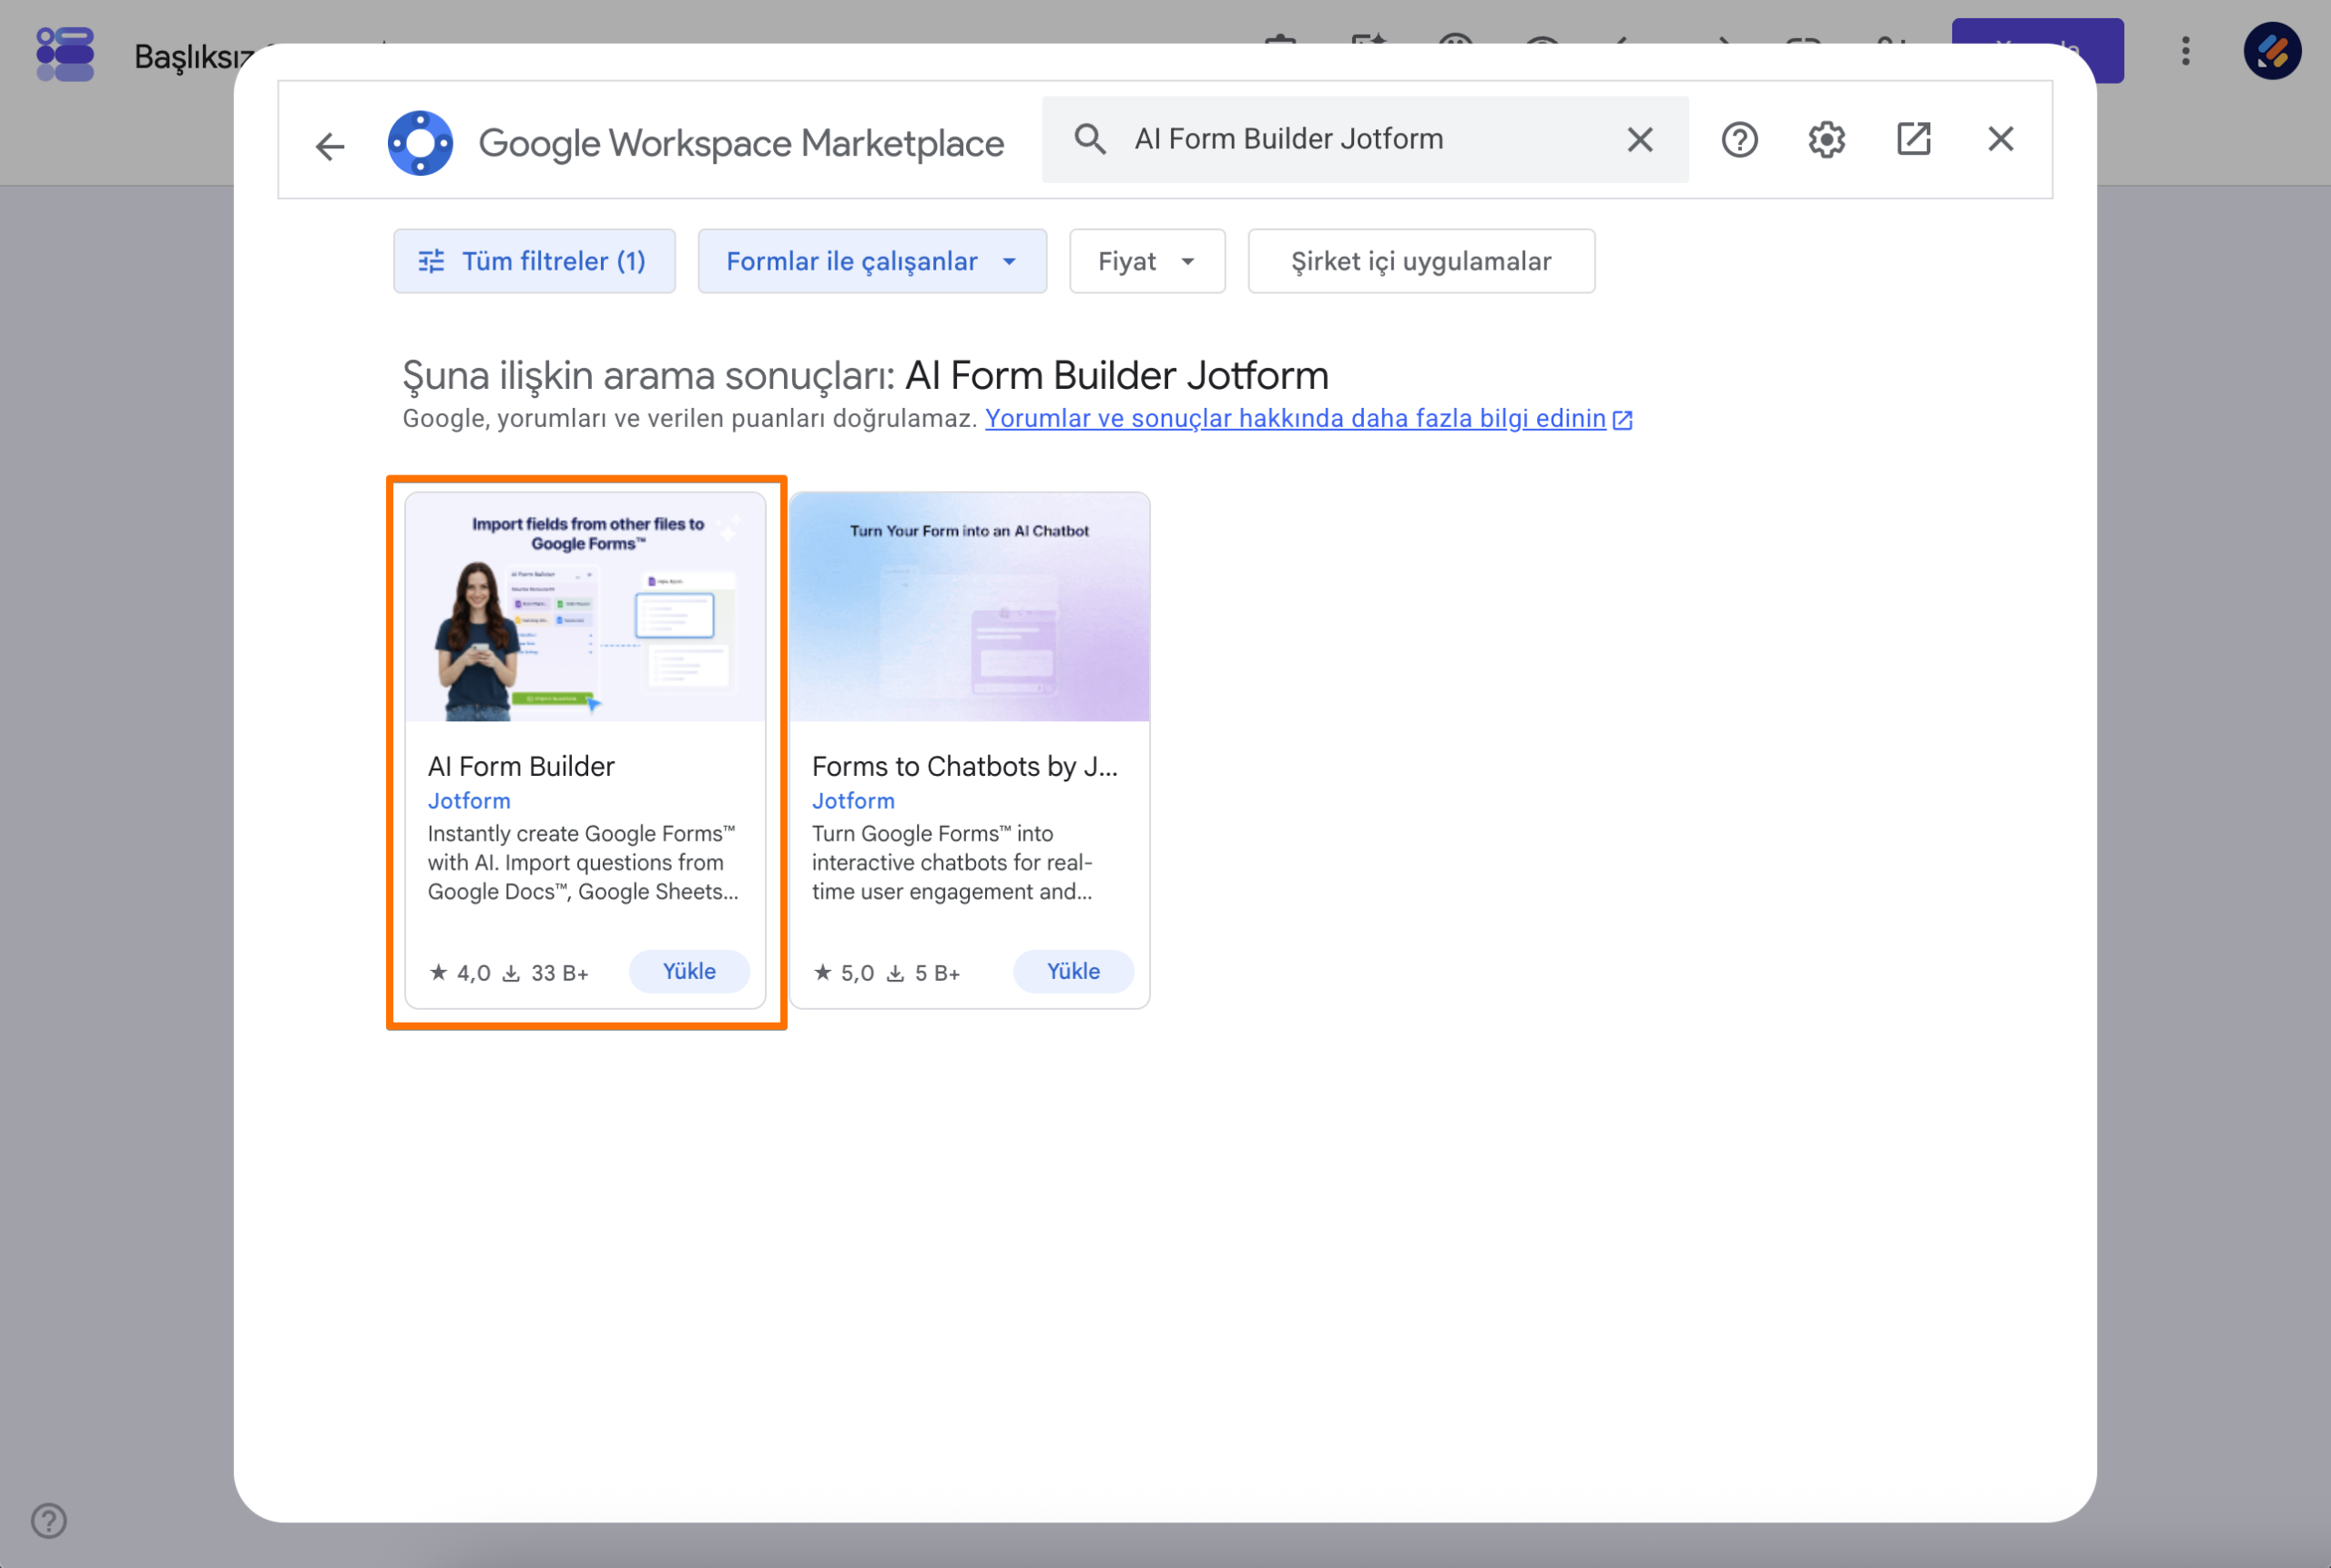Viewport: 2331px width, 1568px height.
Task: Go back with the Marketplace back arrow
Action: click(330, 146)
